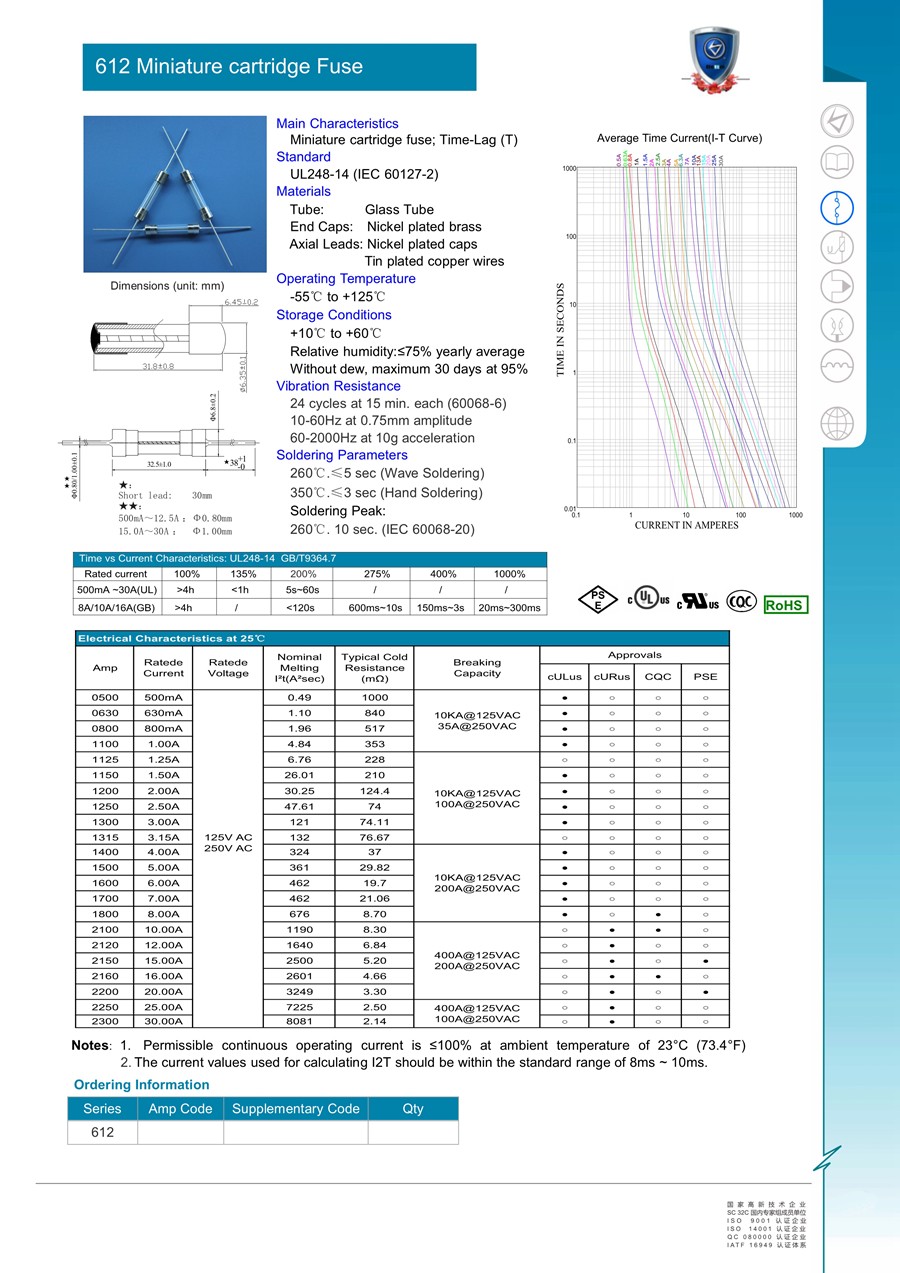
Task: Select the '8A/10A/16A(GB)' row label
Action: click(116, 607)
